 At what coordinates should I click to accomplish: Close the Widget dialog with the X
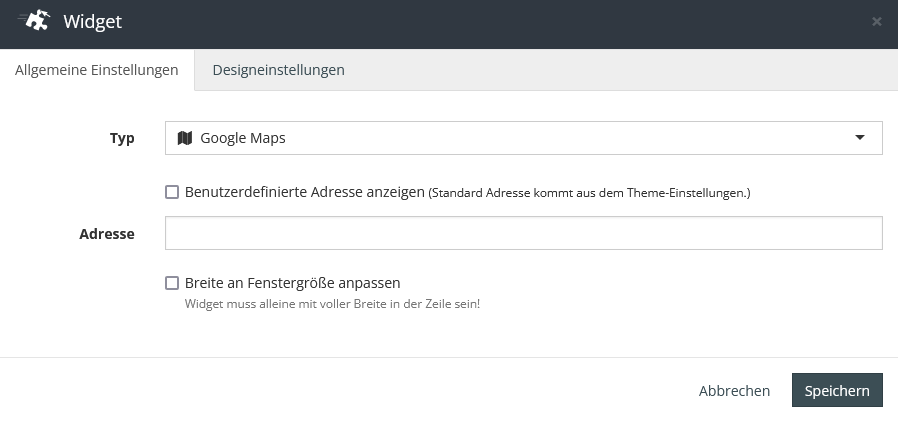[876, 22]
